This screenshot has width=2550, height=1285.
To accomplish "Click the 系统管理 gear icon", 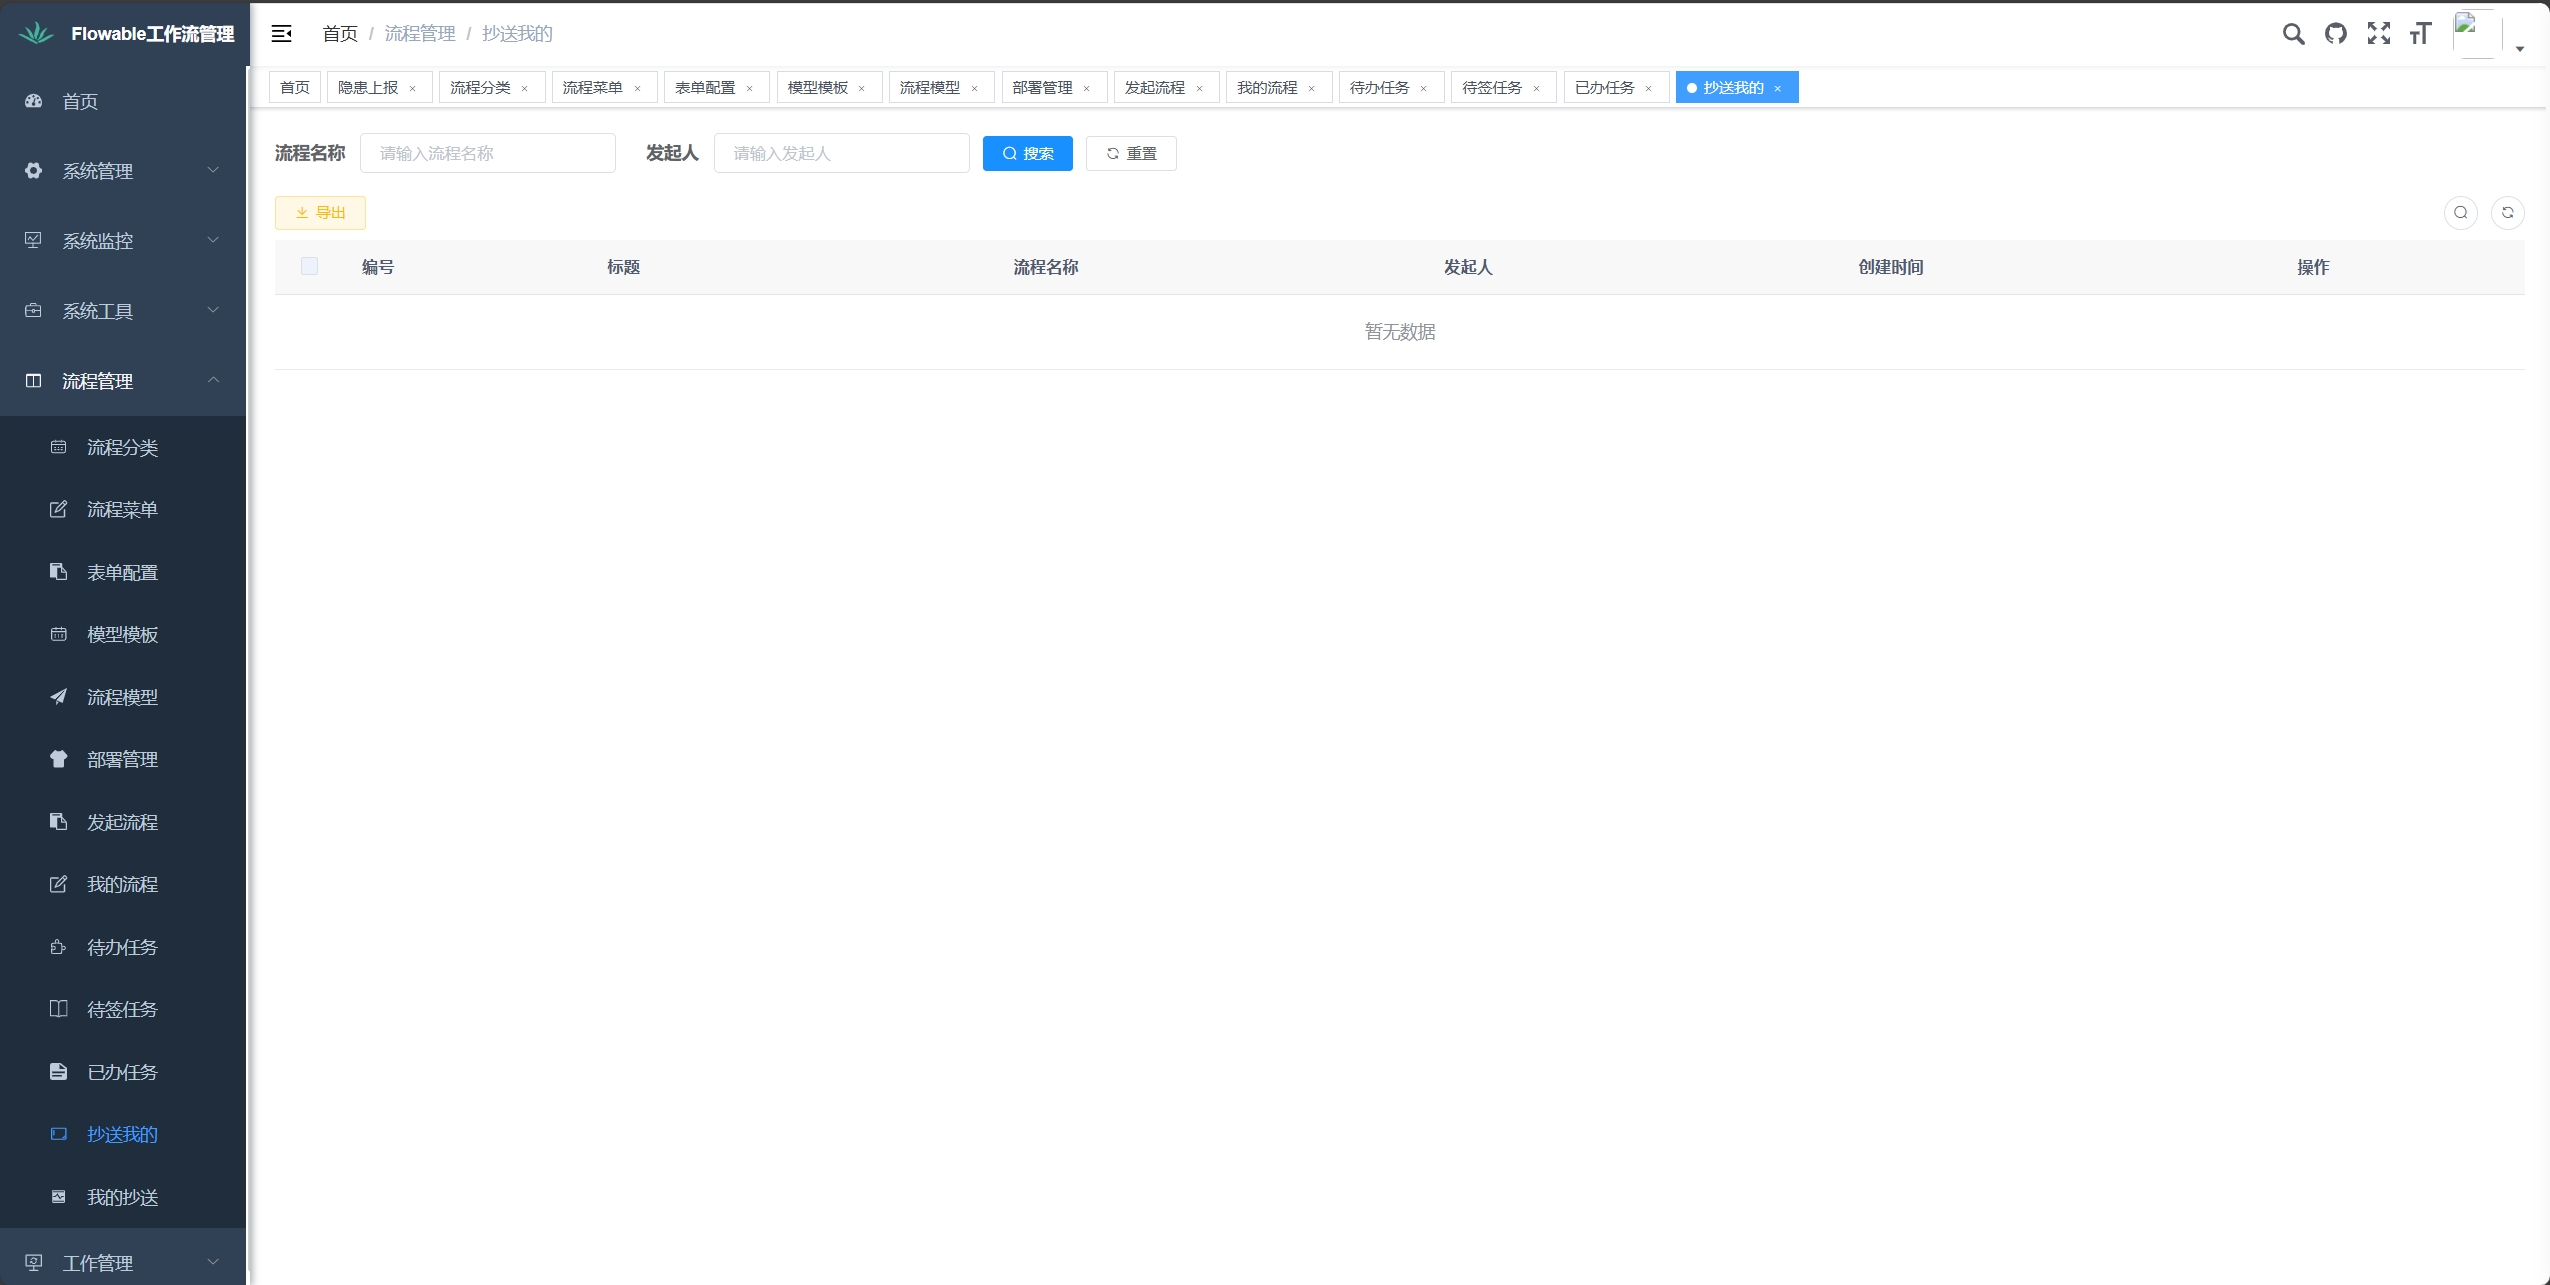I will click(33, 171).
